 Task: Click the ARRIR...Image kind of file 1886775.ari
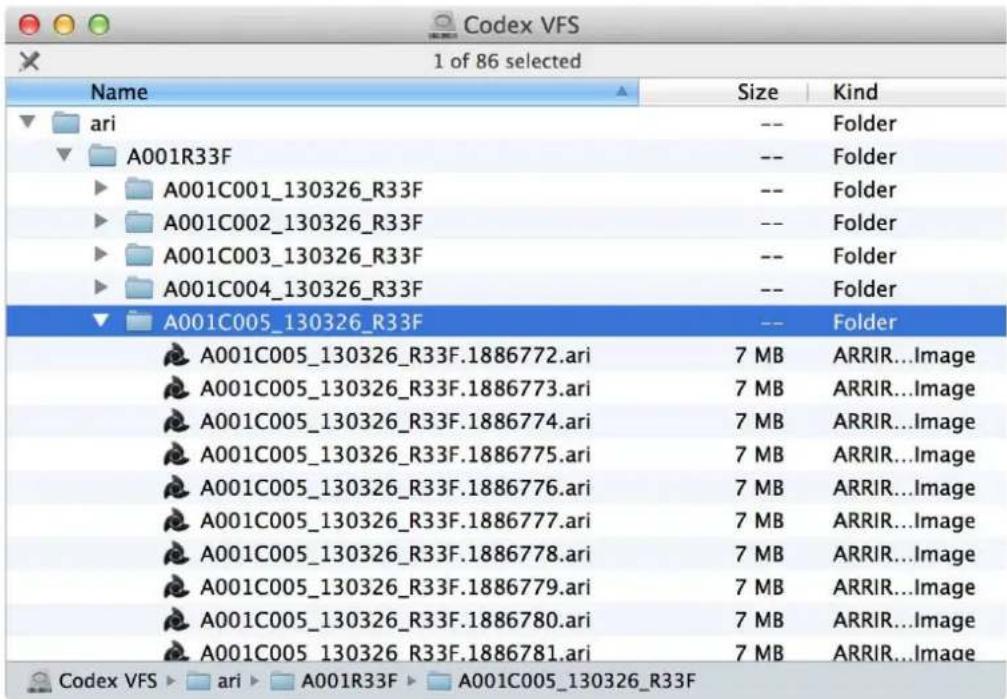click(x=904, y=455)
